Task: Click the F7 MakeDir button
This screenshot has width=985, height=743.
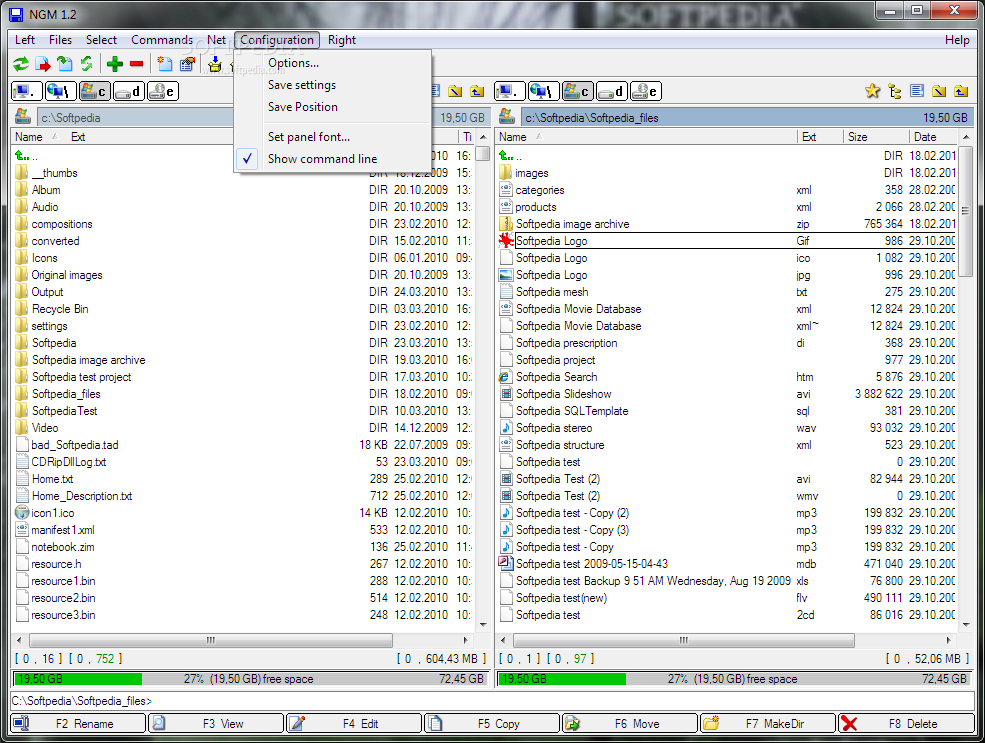Action: point(768,723)
